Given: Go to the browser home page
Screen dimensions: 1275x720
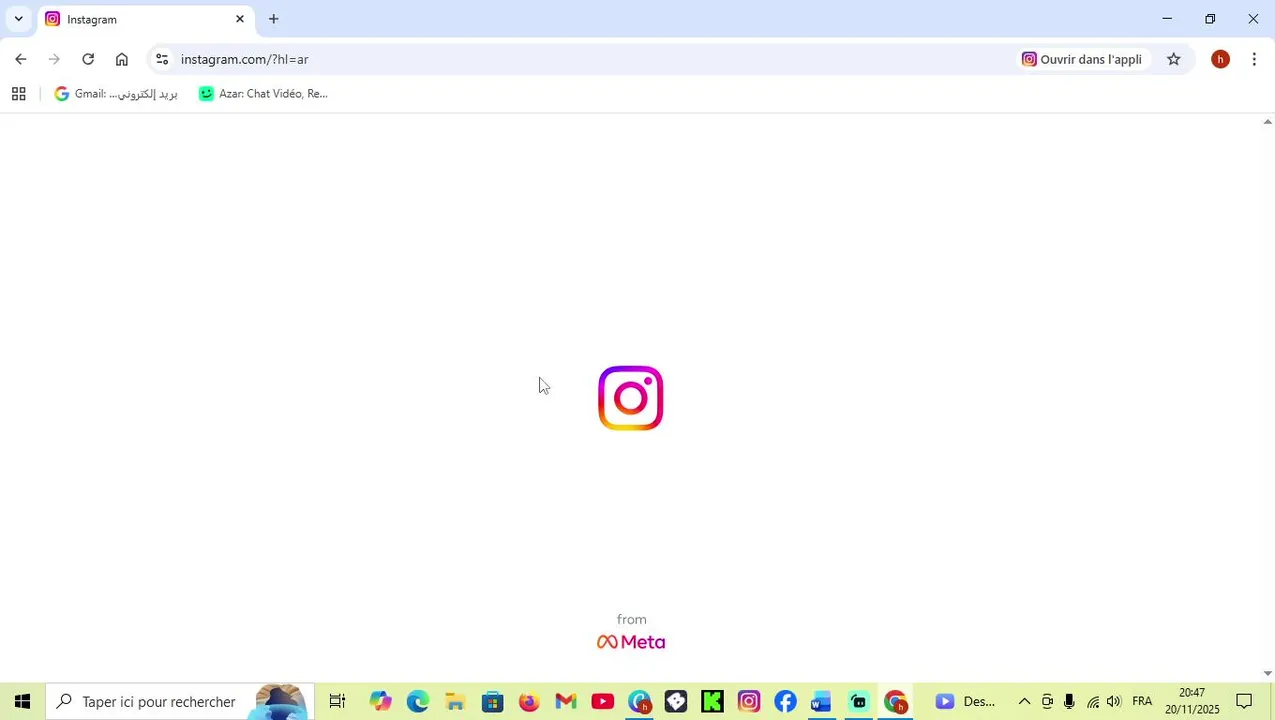Looking at the screenshot, I should click(122, 59).
